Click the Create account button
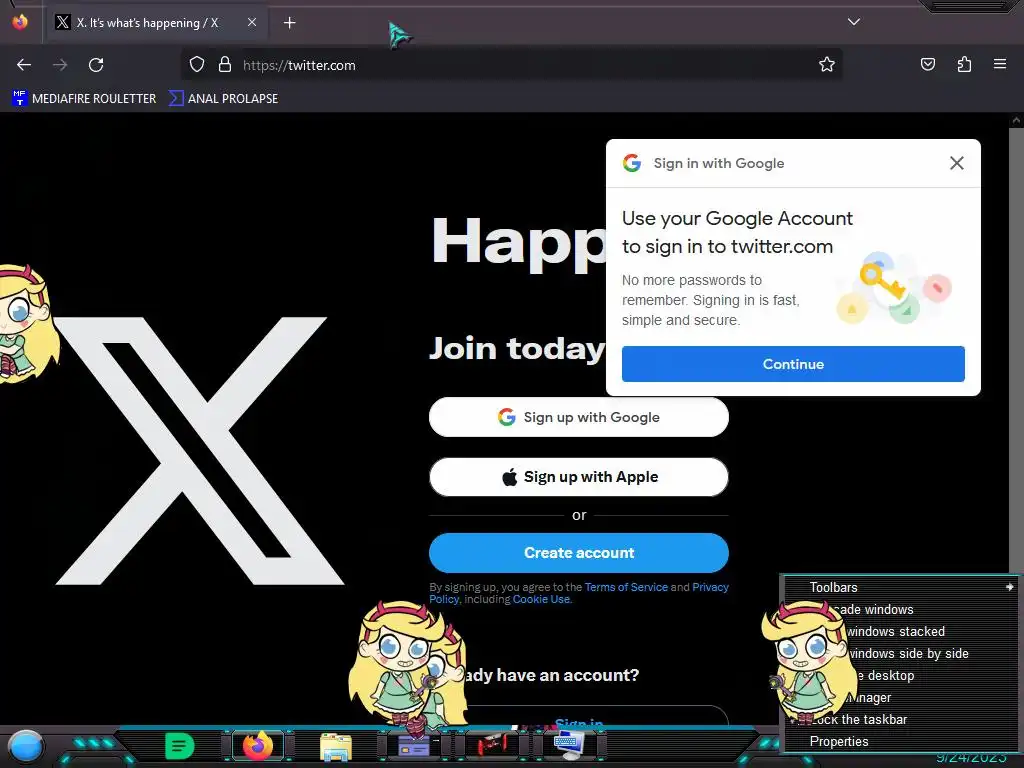The height and width of the screenshot is (768, 1024). [x=579, y=552]
